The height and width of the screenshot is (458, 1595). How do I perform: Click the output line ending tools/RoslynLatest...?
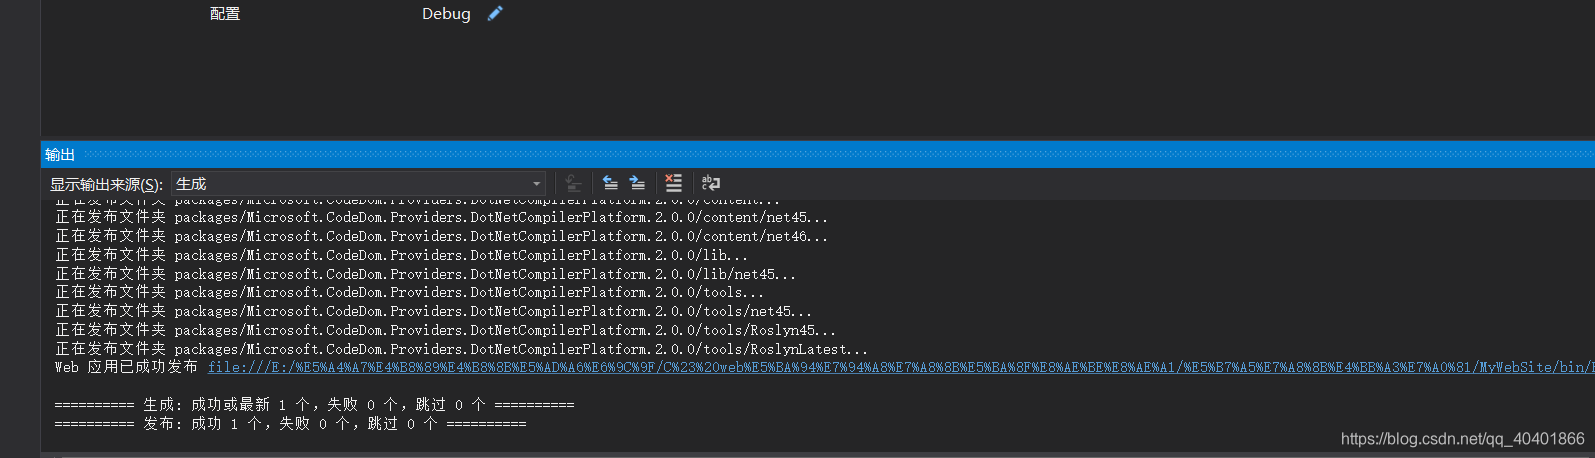461,349
